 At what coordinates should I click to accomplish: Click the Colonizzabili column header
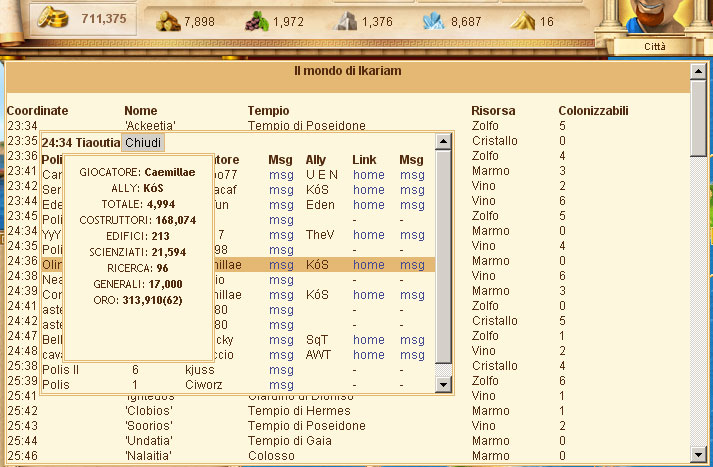pos(593,111)
